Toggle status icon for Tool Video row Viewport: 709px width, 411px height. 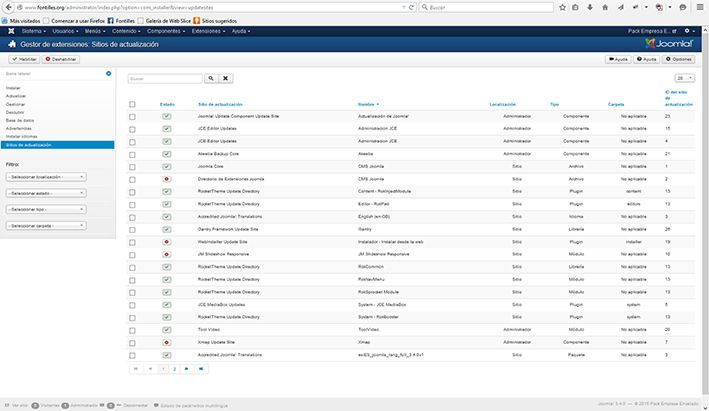point(167,330)
